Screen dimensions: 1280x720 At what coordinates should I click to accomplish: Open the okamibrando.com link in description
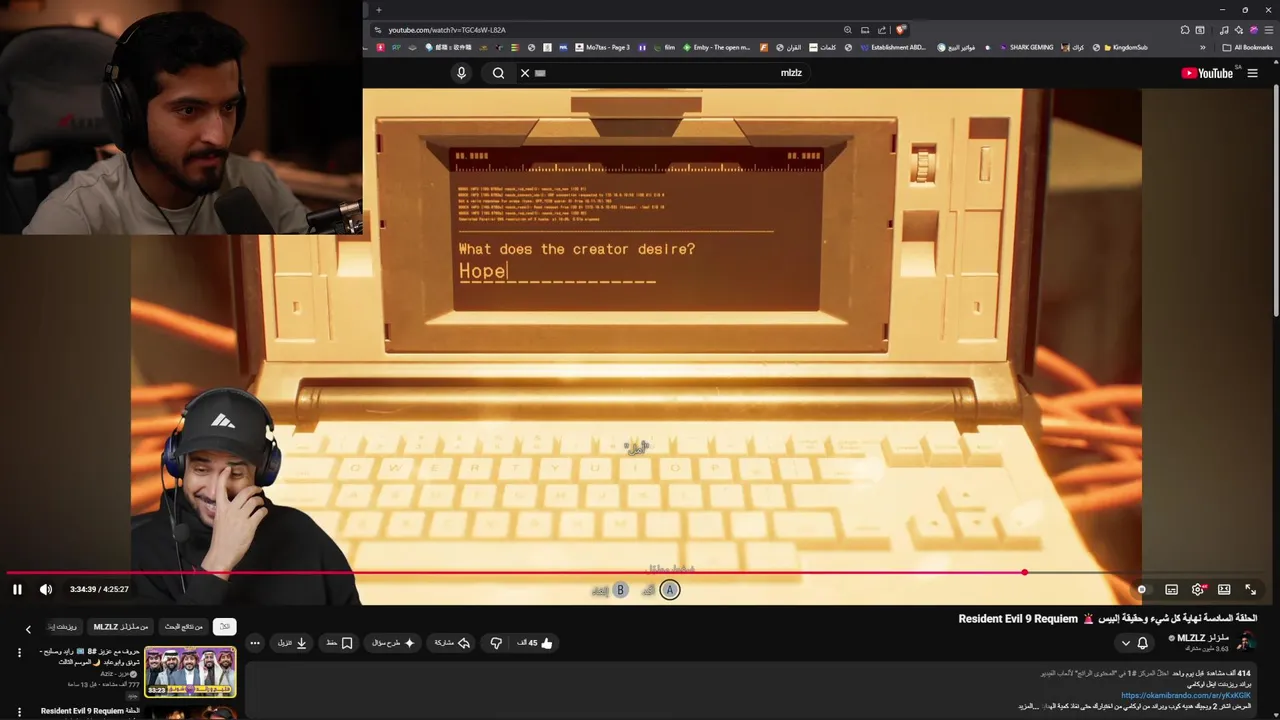coord(1186,695)
